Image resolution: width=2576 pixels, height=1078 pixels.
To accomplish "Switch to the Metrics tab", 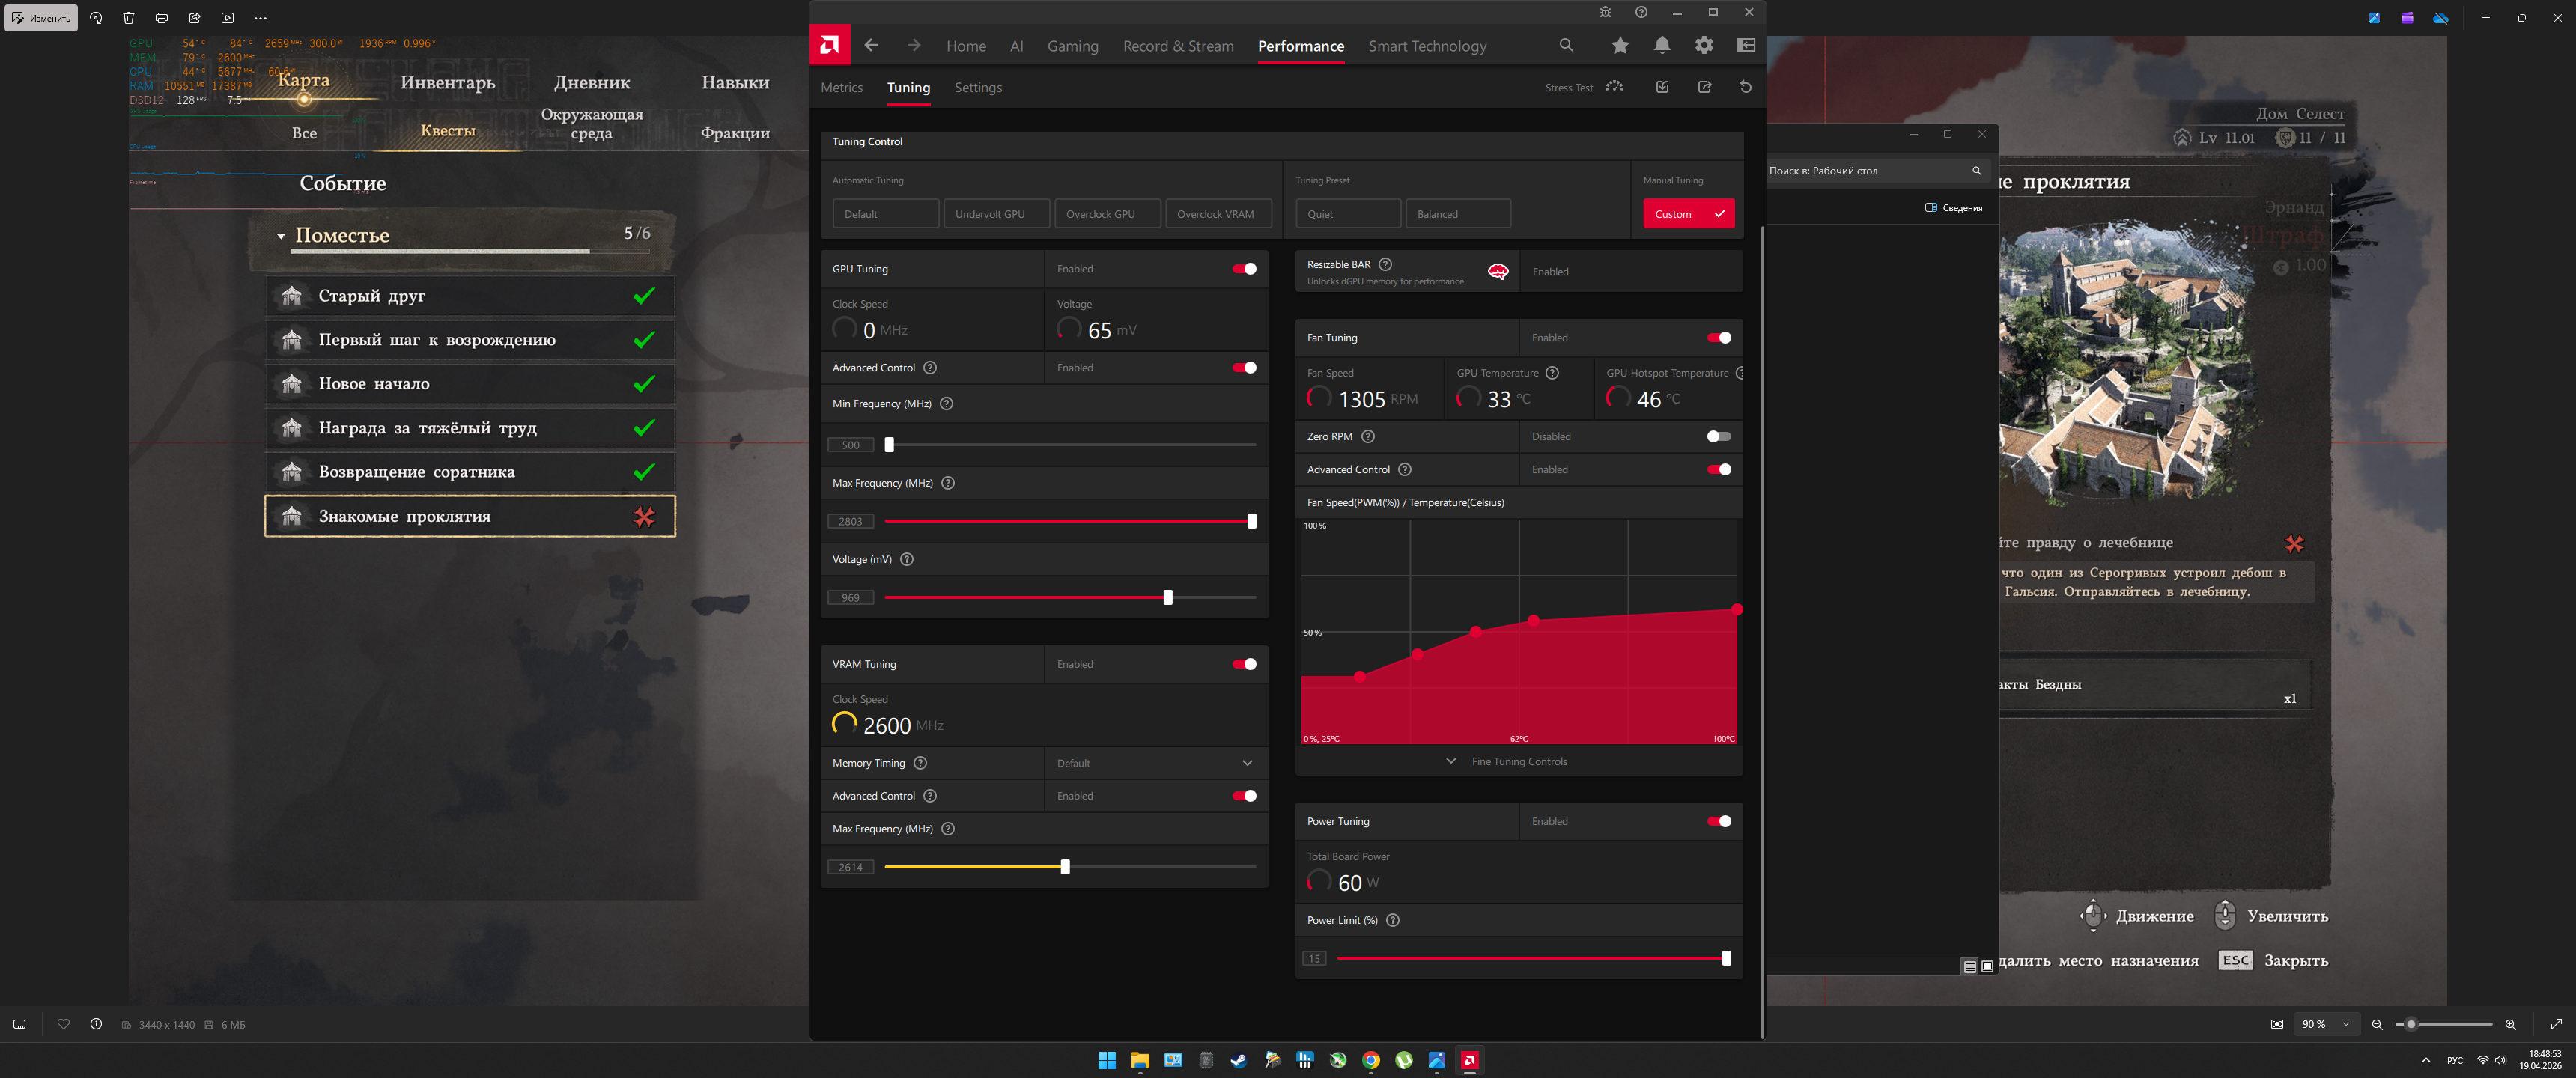I will (x=841, y=88).
